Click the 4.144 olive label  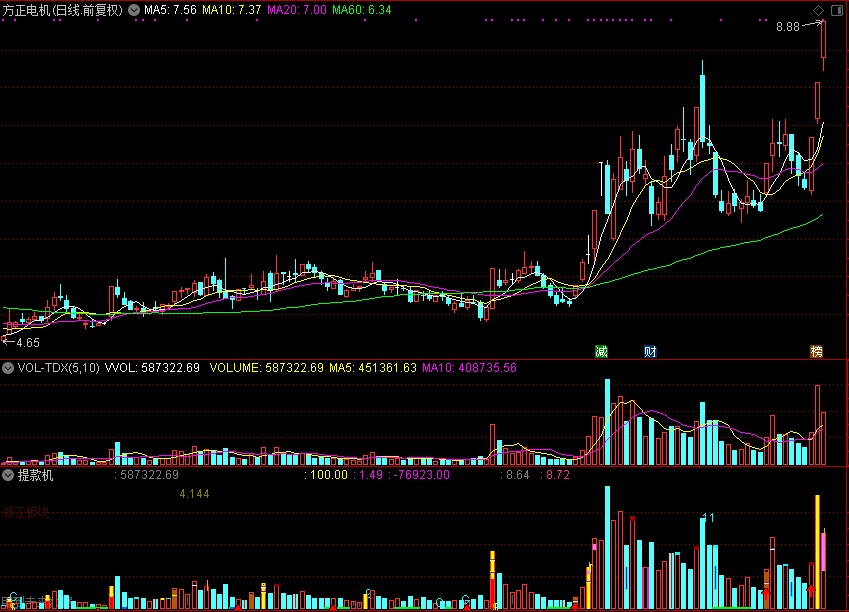tap(194, 494)
